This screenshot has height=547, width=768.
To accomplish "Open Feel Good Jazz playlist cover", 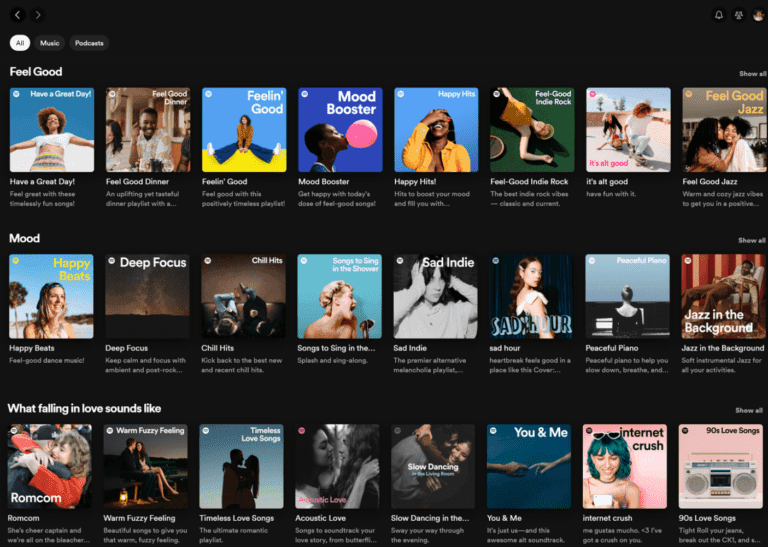I will pos(724,130).
